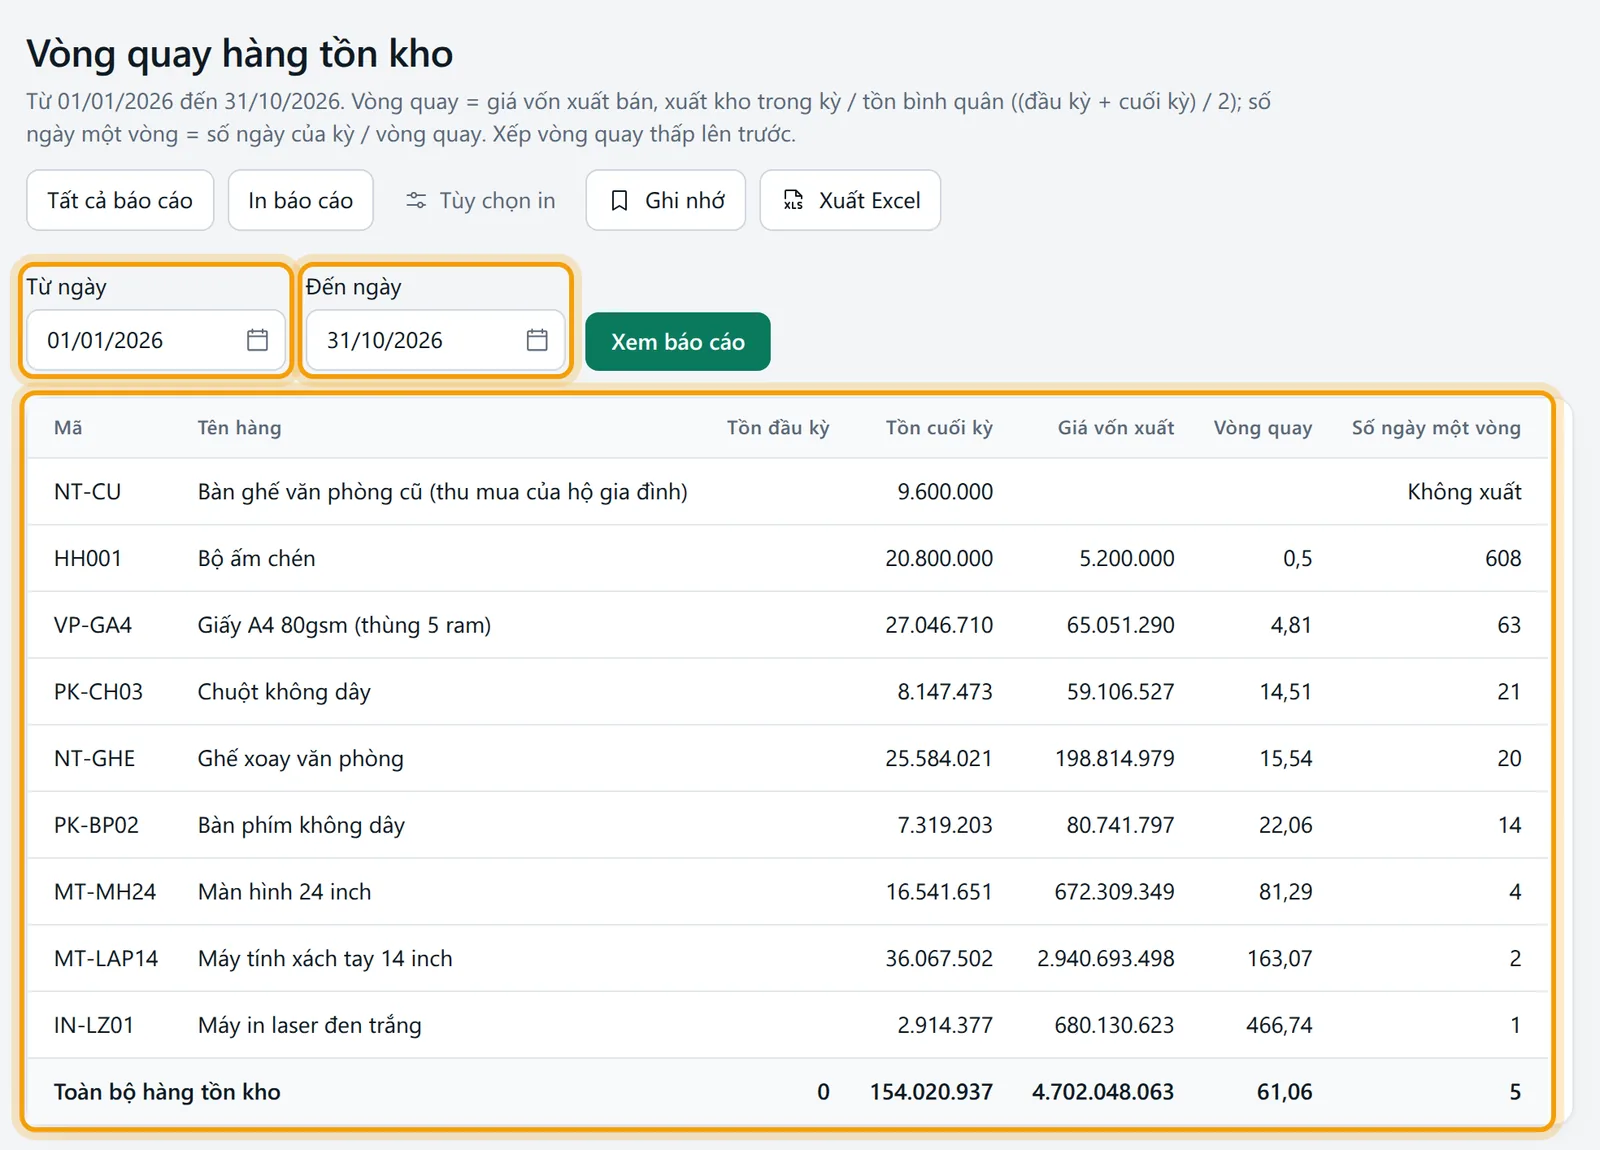Select the NT-CU row code
1600x1150 pixels.
coord(87,492)
